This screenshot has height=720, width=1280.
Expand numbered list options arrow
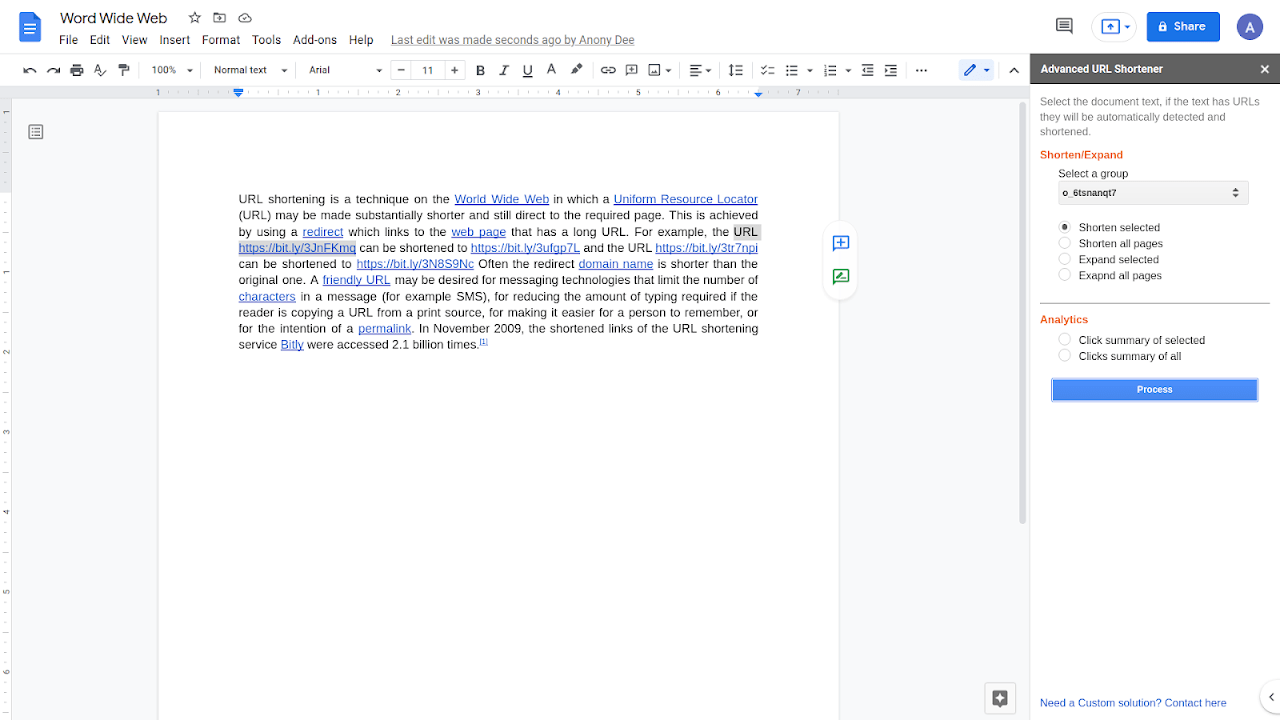click(x=848, y=70)
